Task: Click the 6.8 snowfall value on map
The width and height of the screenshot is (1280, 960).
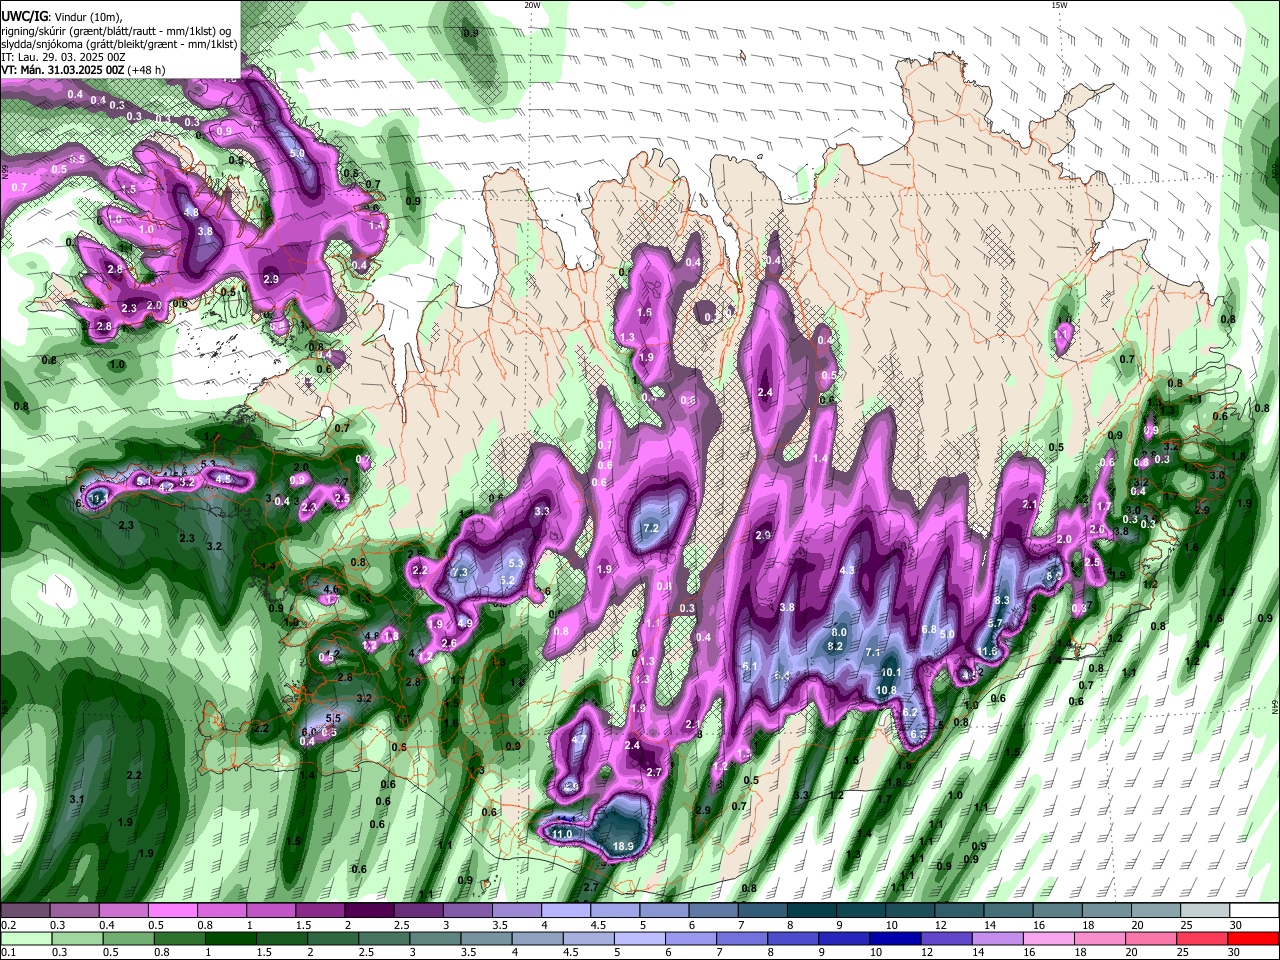Action: point(928,629)
